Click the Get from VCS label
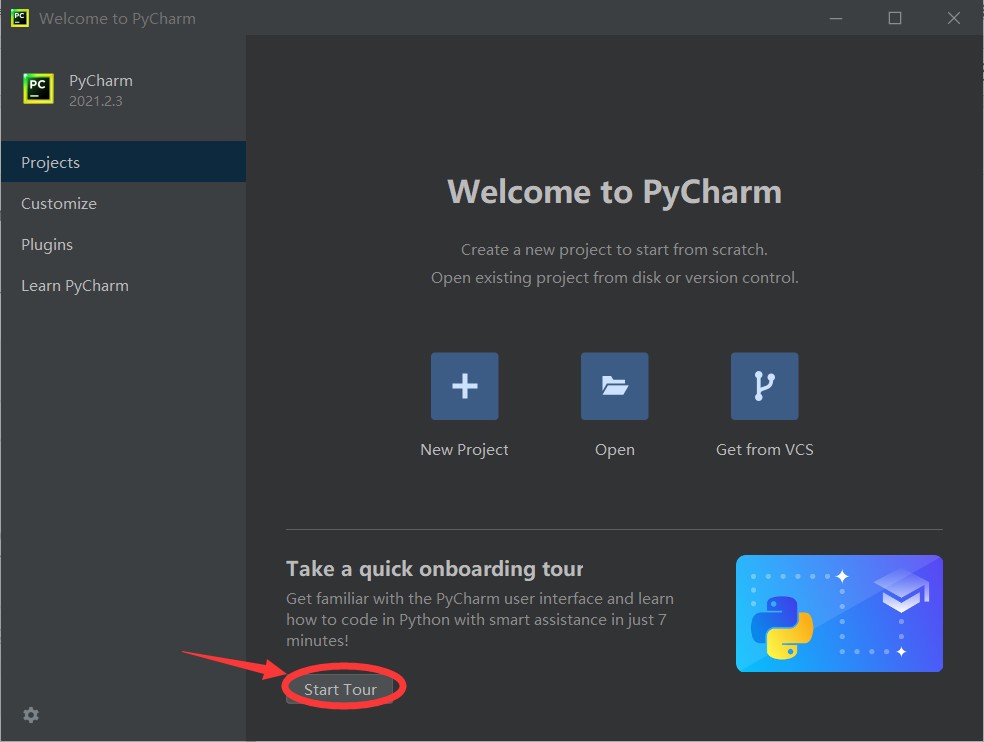 click(764, 449)
